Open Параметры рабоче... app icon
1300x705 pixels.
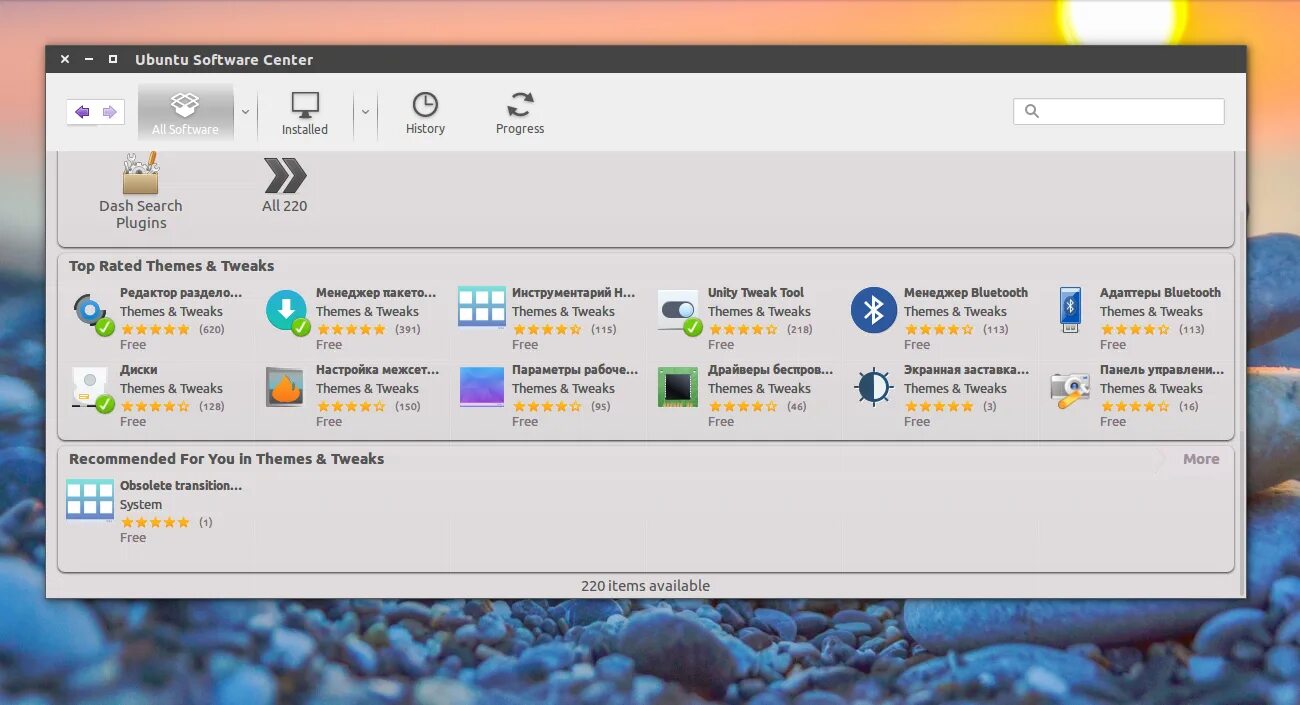click(x=482, y=386)
